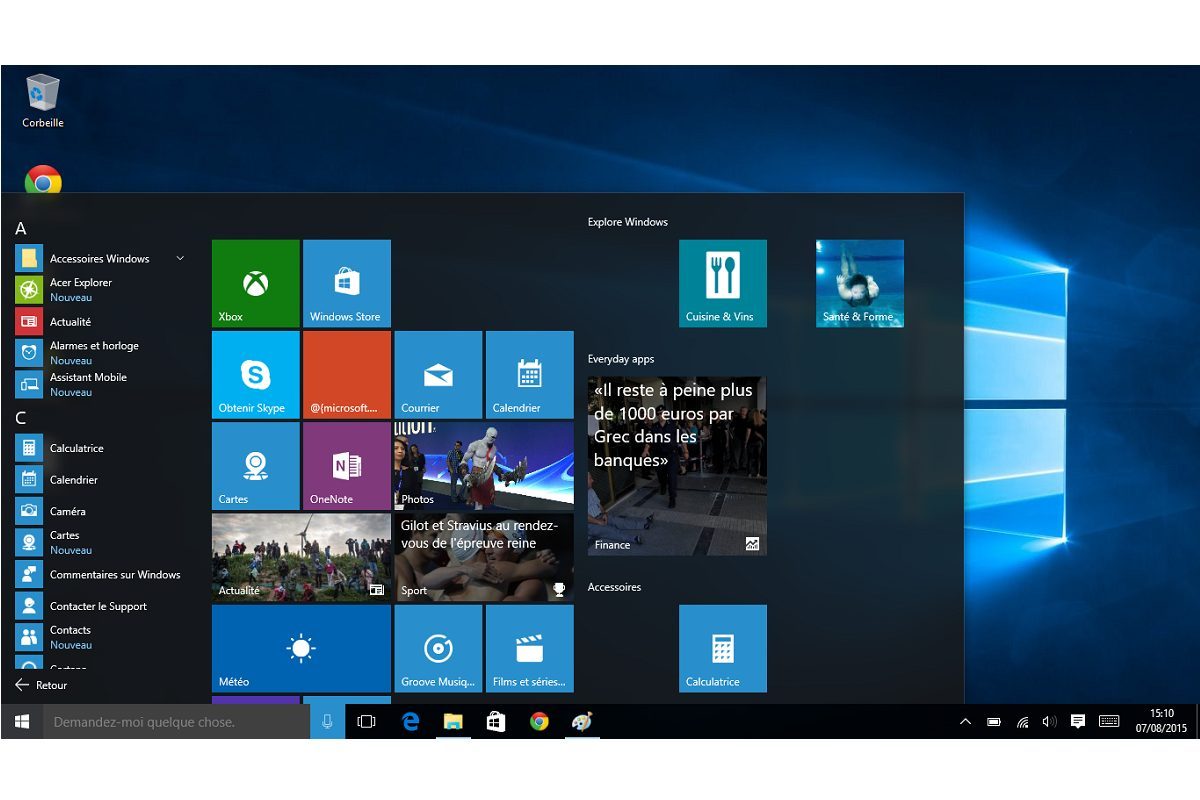
Task: Launch the Groove Musique tile
Action: [438, 648]
